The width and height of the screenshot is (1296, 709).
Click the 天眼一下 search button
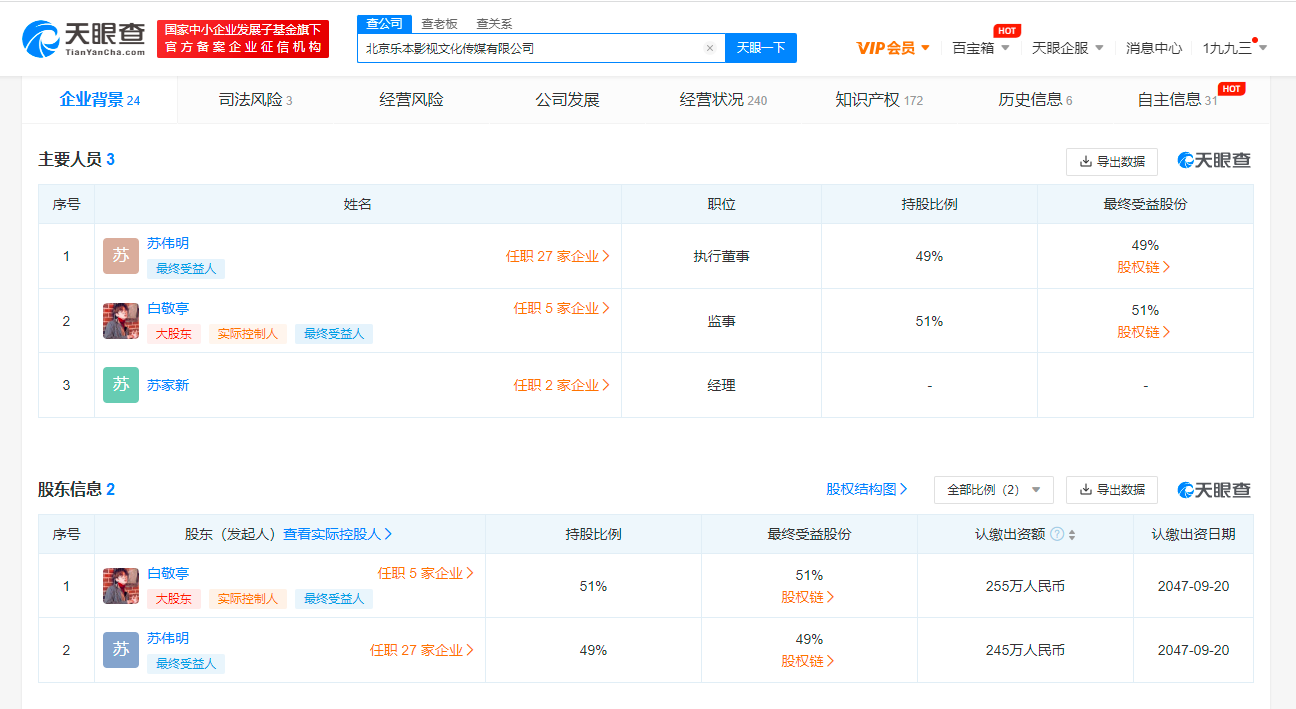(x=761, y=48)
